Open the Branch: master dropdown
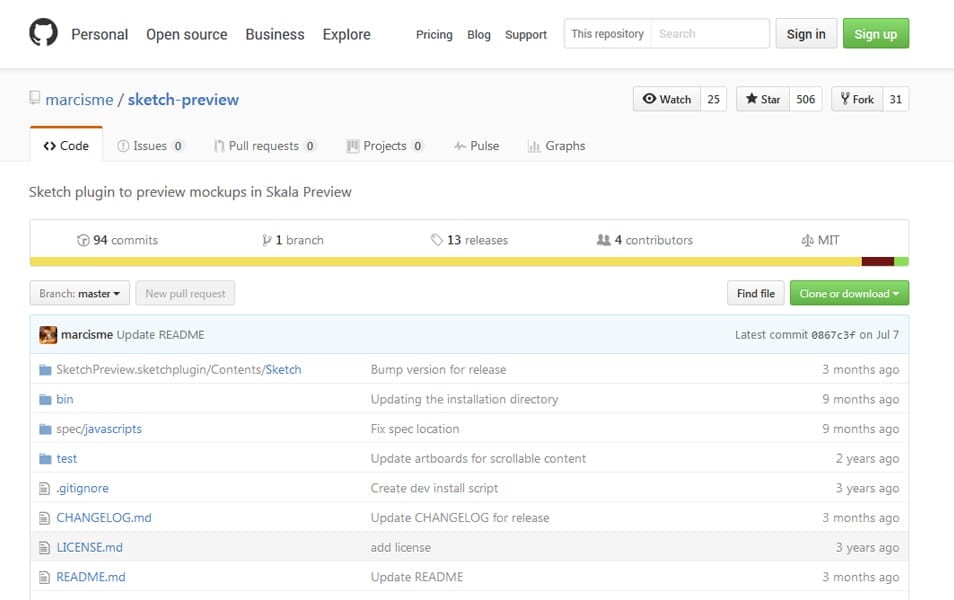This screenshot has height=600, width=954. click(x=80, y=294)
